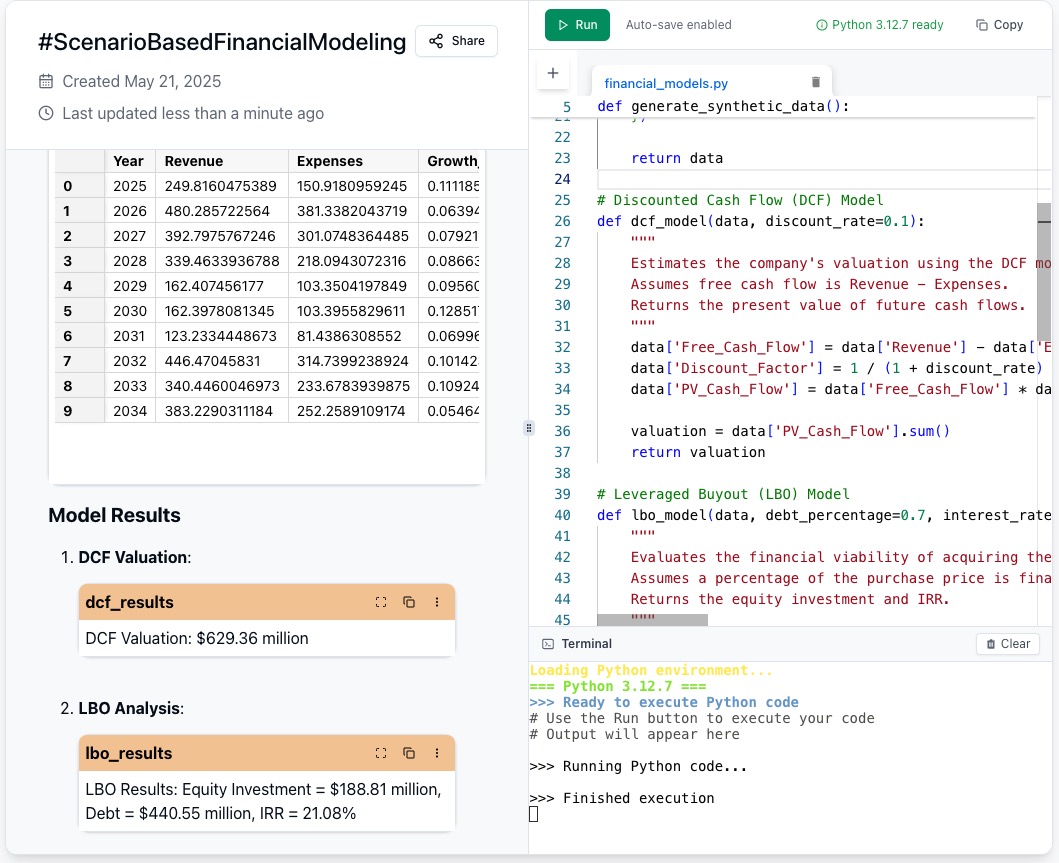Place cursor on the line 26 dcf_model definition
The height and width of the screenshot is (863, 1059).
[x=760, y=221]
